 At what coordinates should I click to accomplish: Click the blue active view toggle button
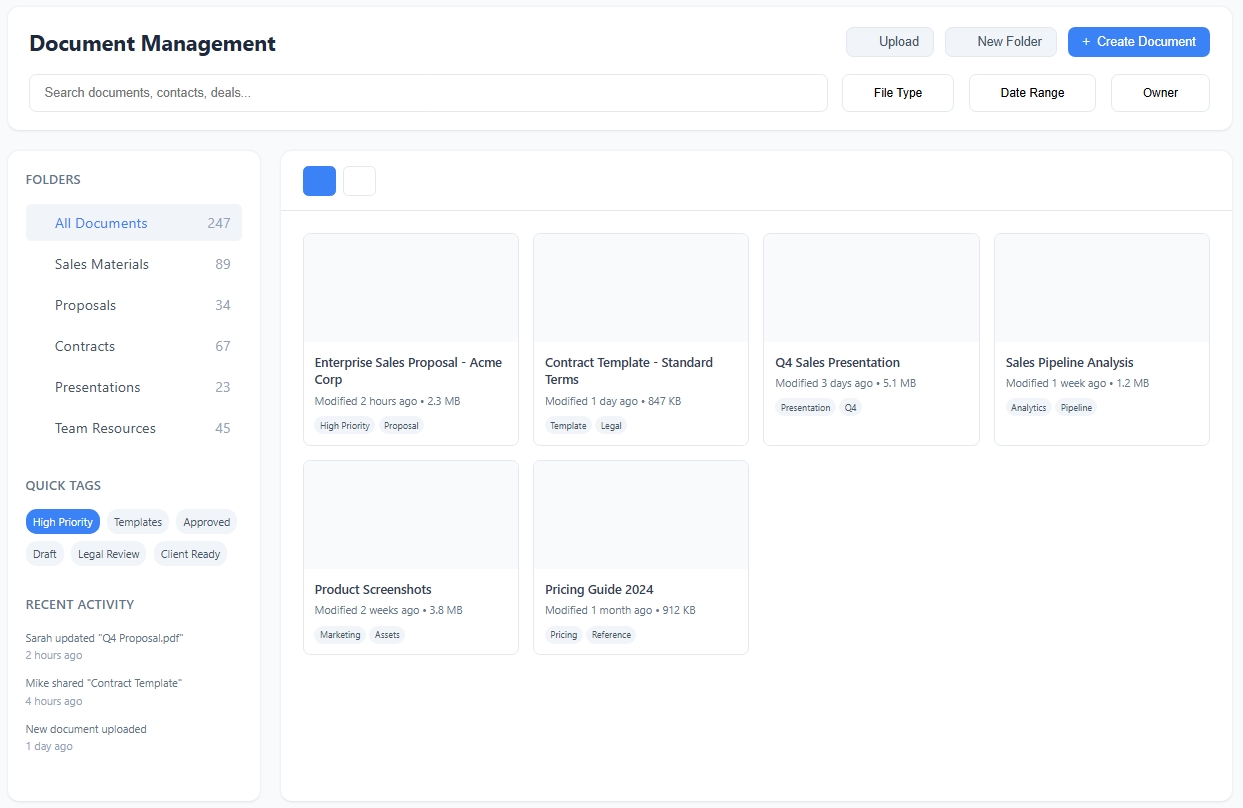click(319, 181)
